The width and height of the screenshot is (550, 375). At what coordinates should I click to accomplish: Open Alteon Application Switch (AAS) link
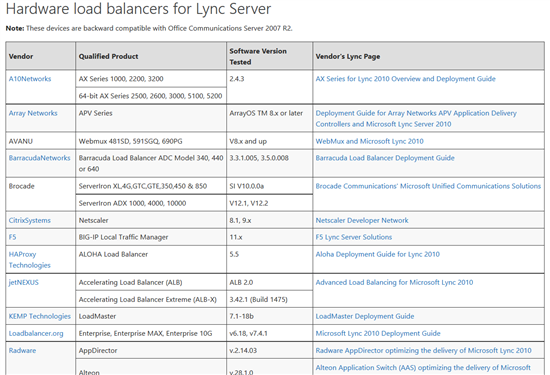coord(423,368)
